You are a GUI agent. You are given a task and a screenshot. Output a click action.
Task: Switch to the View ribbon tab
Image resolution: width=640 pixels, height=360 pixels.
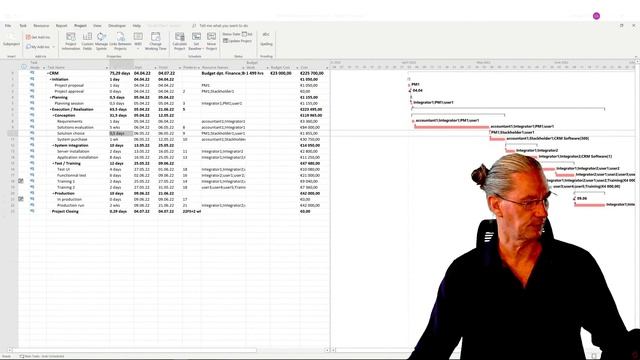click(97, 25)
